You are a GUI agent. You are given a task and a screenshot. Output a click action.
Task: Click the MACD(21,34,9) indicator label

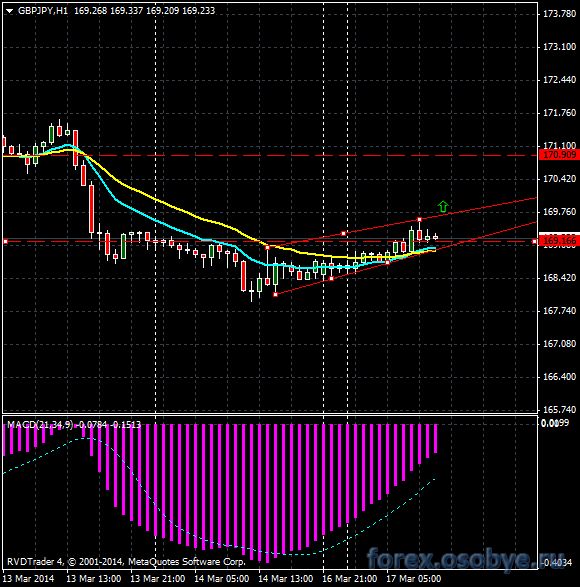coord(40,425)
